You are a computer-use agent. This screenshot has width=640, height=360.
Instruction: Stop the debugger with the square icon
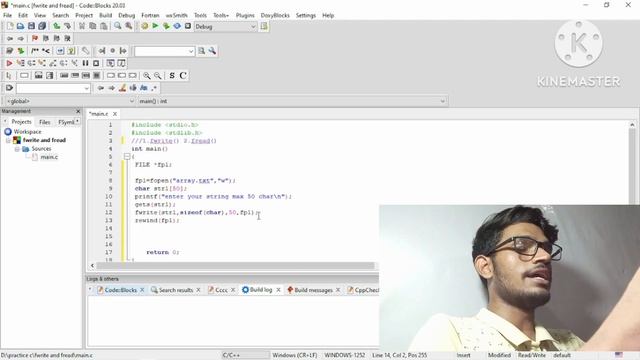coord(96,63)
